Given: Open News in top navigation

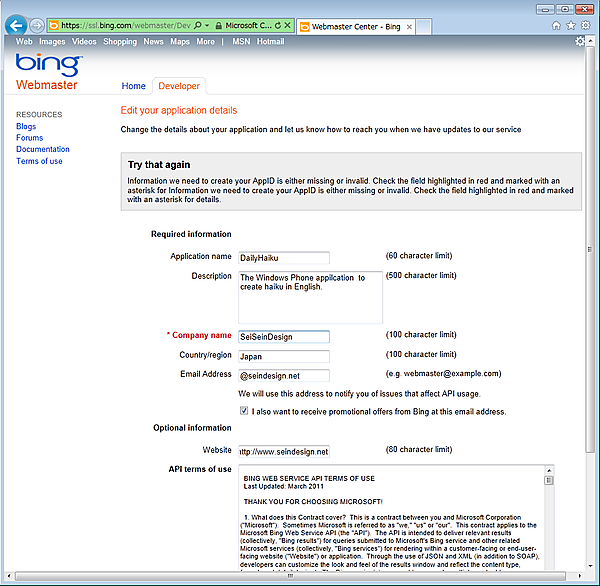Looking at the screenshot, I should (x=153, y=41).
